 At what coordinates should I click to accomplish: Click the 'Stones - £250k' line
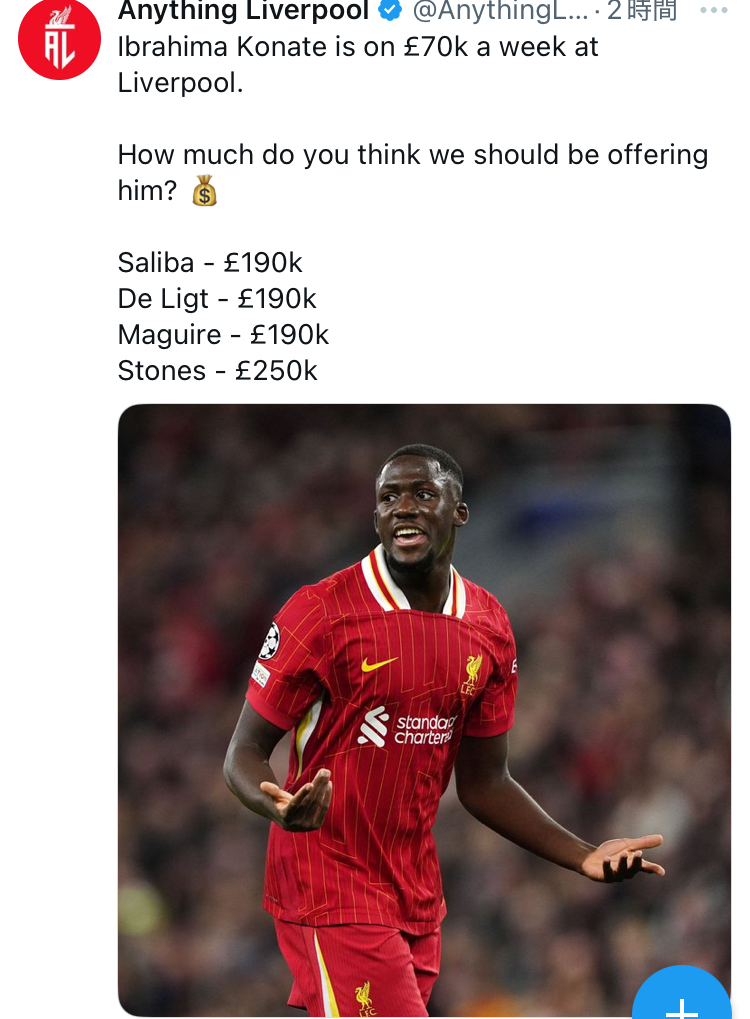click(x=218, y=370)
